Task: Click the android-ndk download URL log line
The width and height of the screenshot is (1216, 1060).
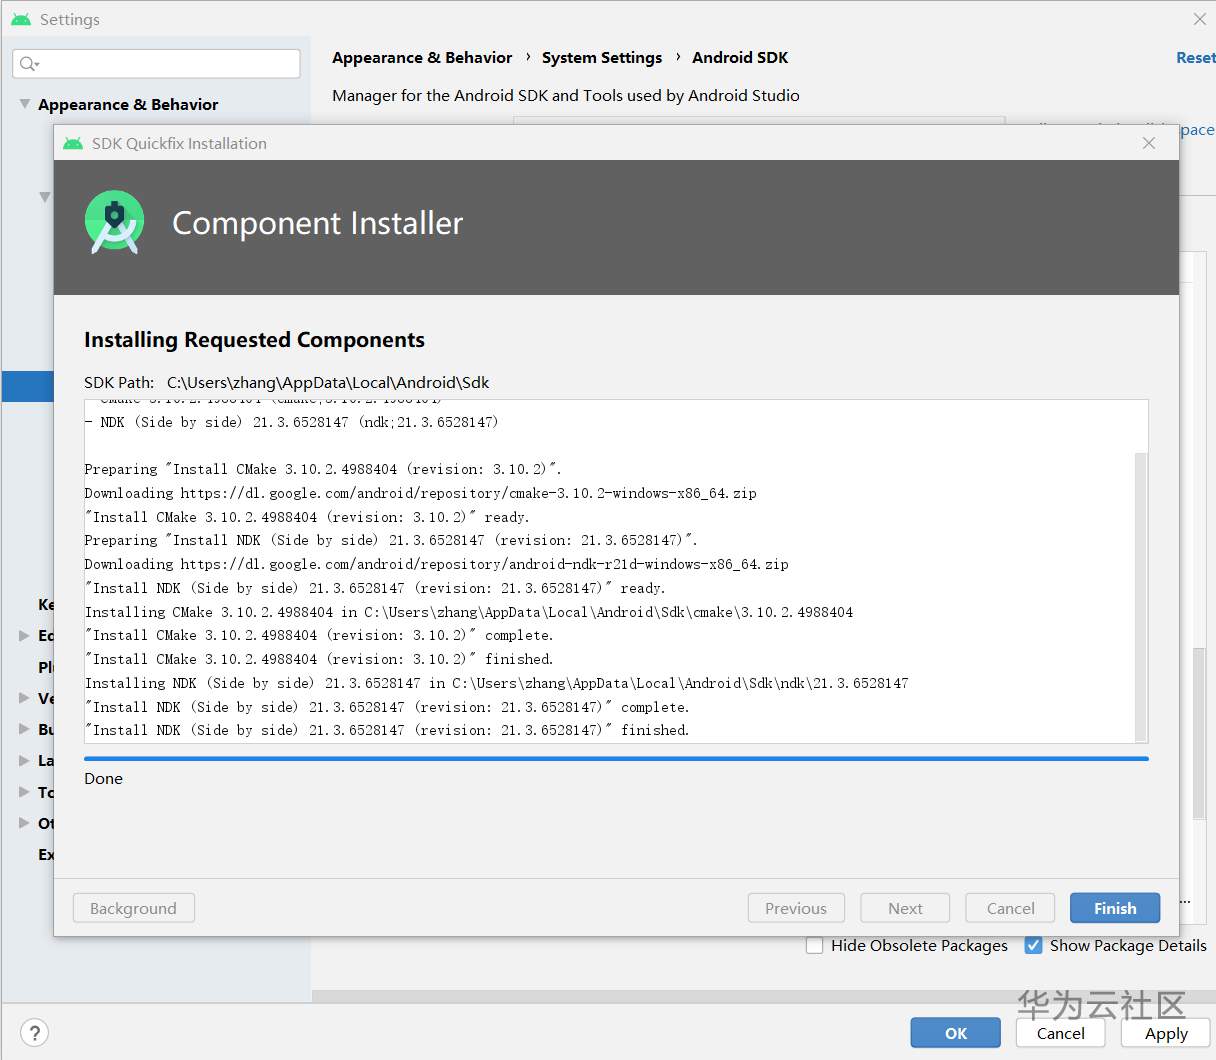Action: point(436,564)
